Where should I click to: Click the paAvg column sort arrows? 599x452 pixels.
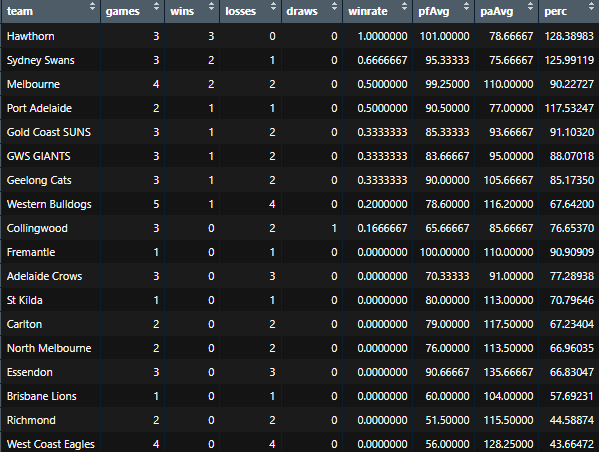tap(530, 6)
